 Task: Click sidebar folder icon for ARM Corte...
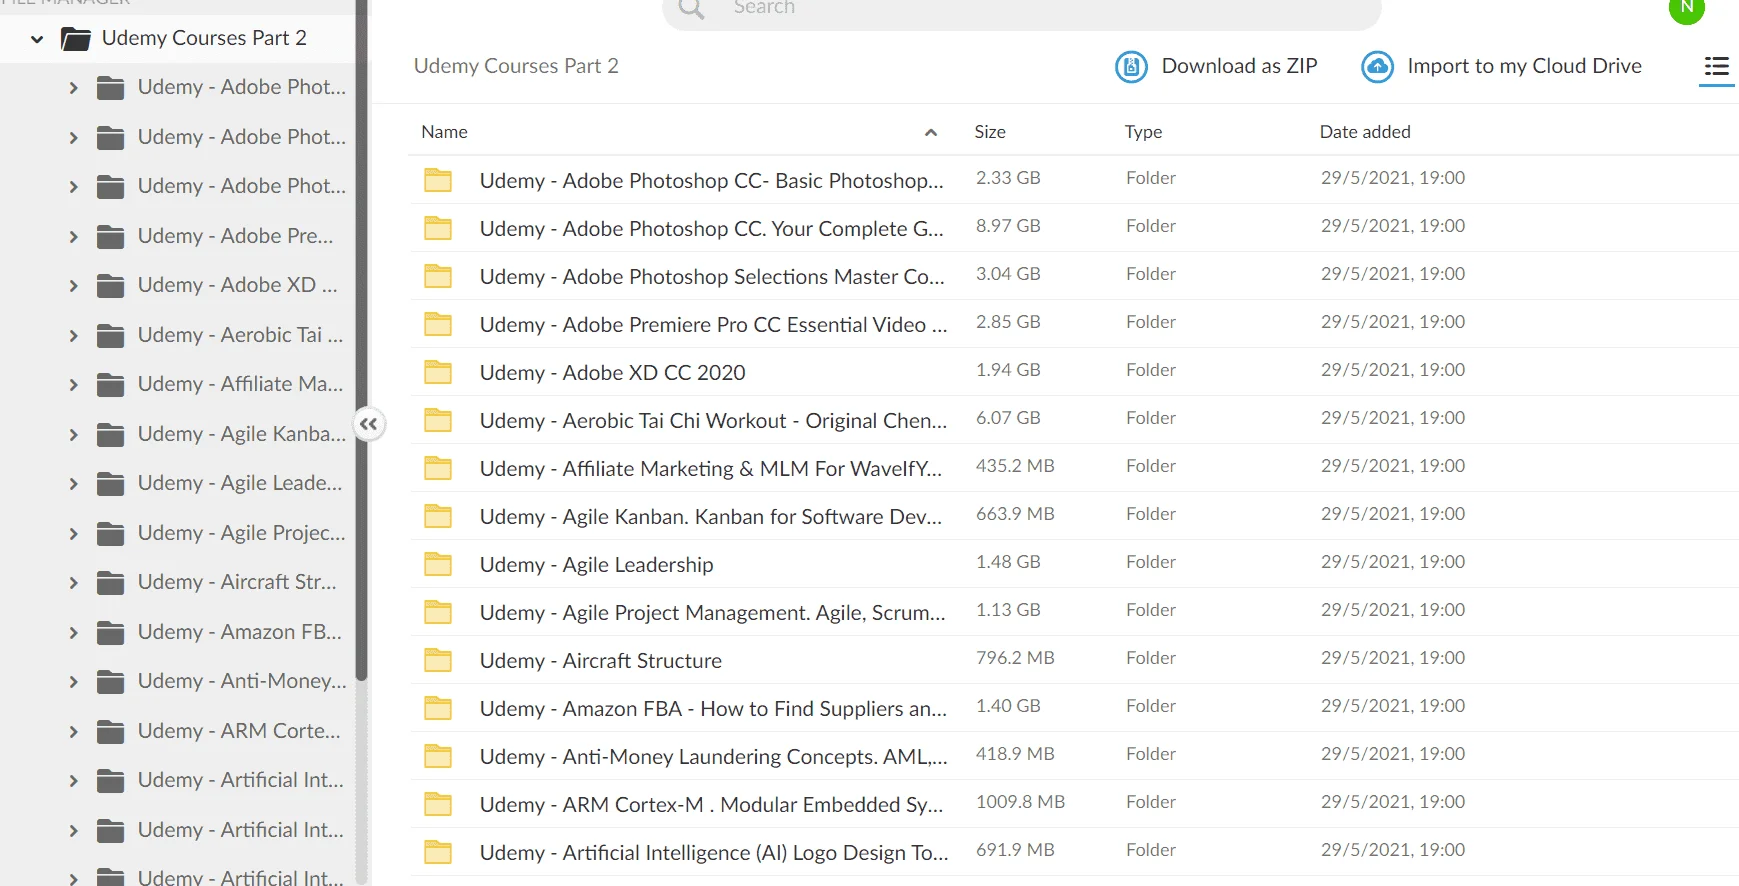tap(110, 732)
